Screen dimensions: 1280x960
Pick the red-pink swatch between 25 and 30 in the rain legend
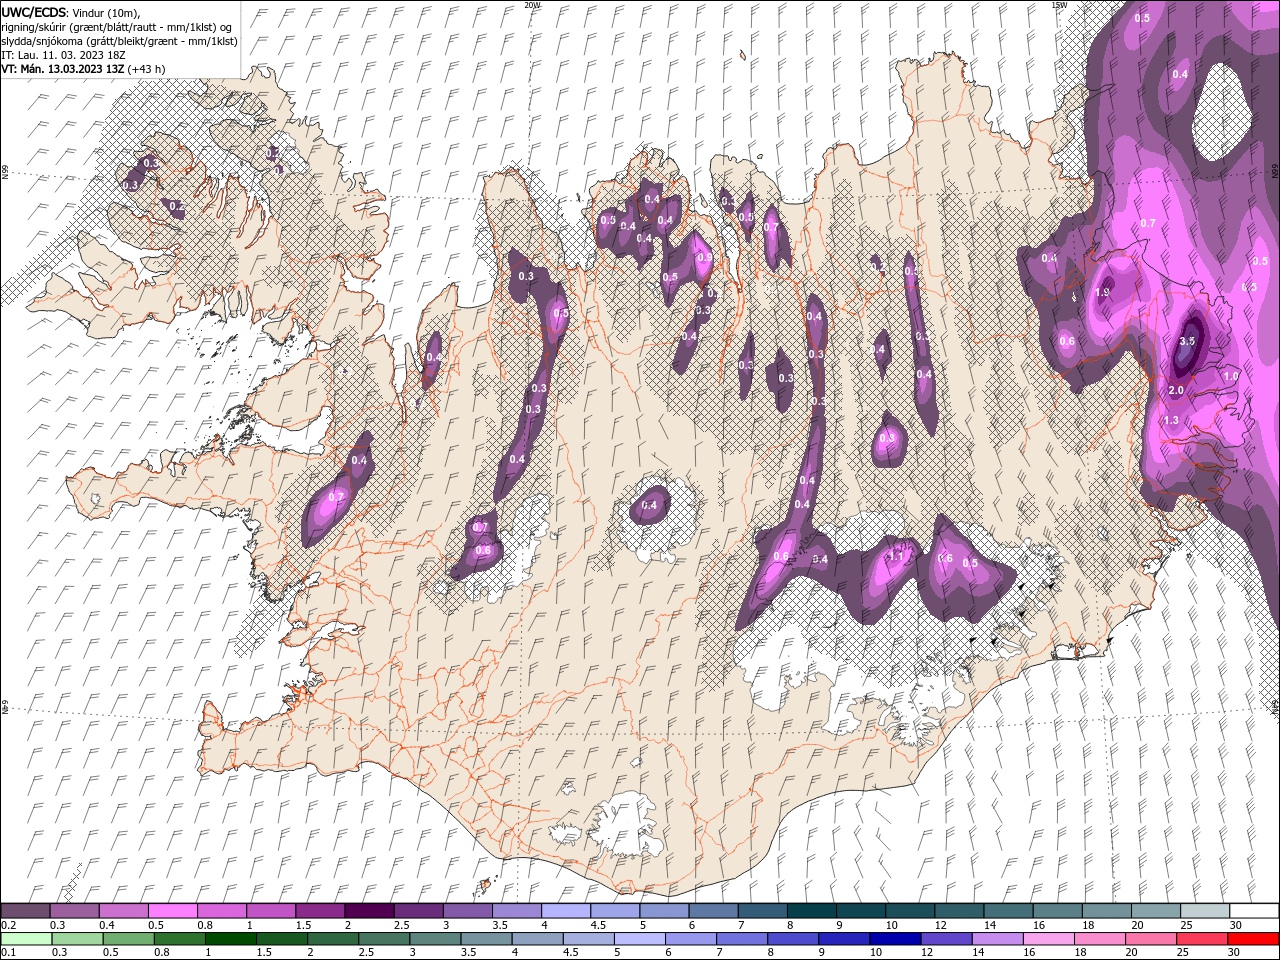1205,939
